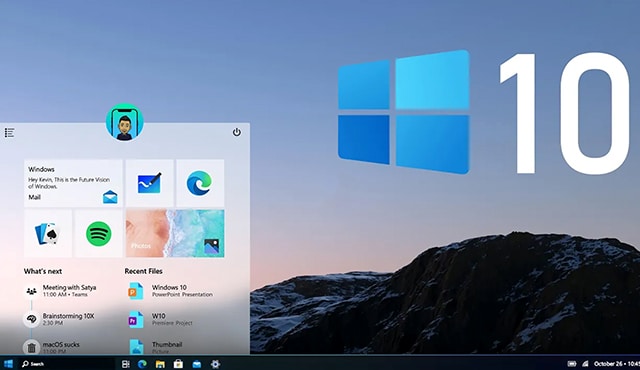Open Settings gear on the taskbar
Image resolution: width=640 pixels, height=370 pixels.
(x=215, y=364)
